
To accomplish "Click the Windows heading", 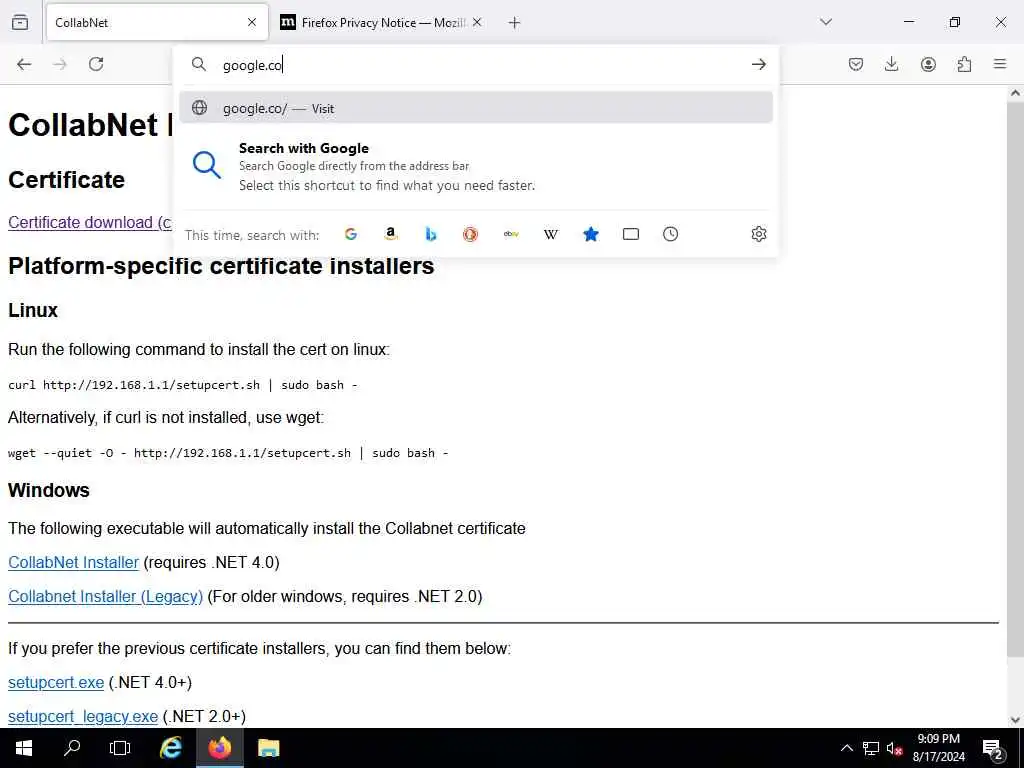I will pos(49,490).
